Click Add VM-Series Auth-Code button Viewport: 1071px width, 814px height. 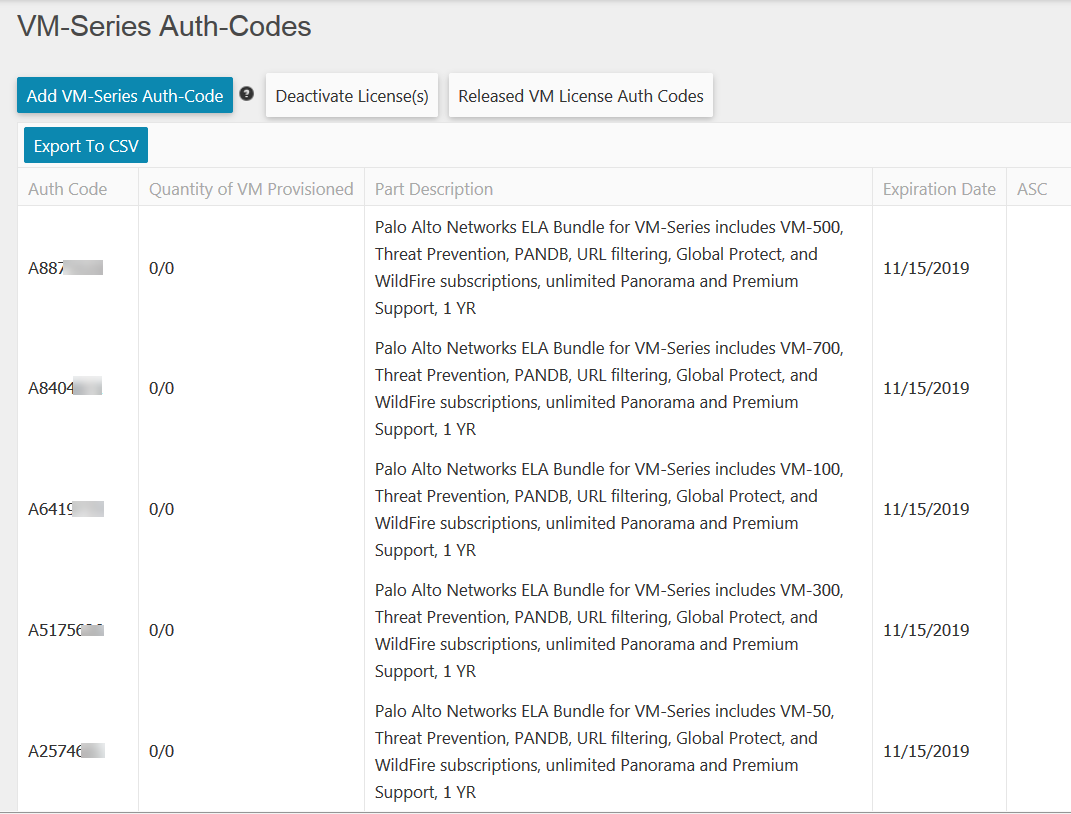pos(125,96)
